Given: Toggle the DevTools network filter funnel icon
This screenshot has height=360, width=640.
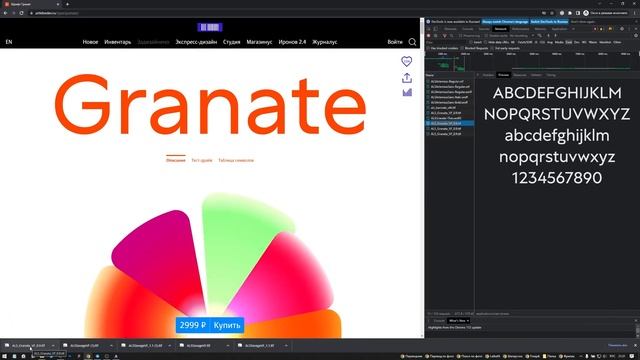Looking at the screenshot, I should coord(444,36).
